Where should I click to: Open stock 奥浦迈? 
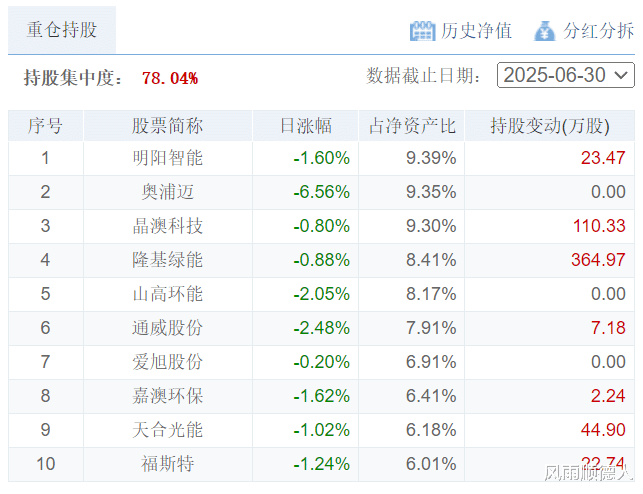coord(167,192)
